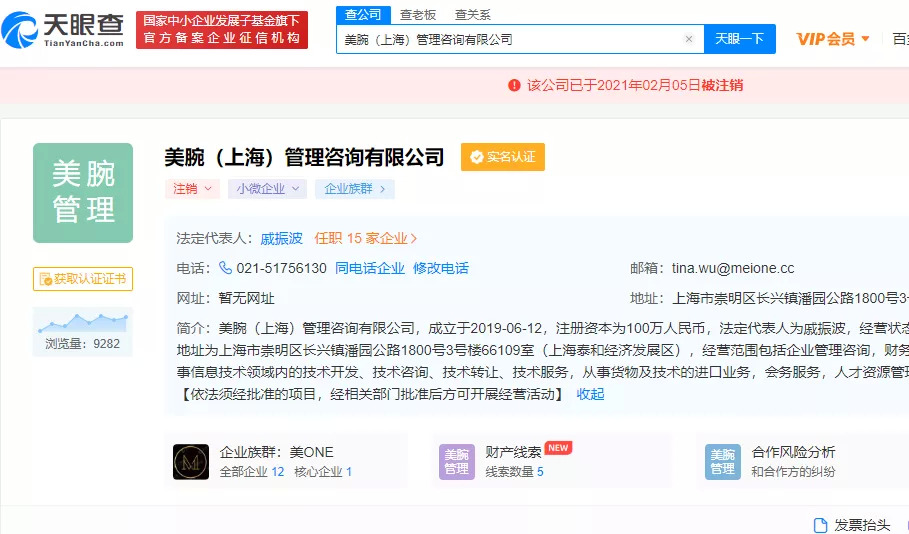Image resolution: width=909 pixels, height=534 pixels.
Task: Click the 发票抬头 document icon
Action: (x=820, y=525)
